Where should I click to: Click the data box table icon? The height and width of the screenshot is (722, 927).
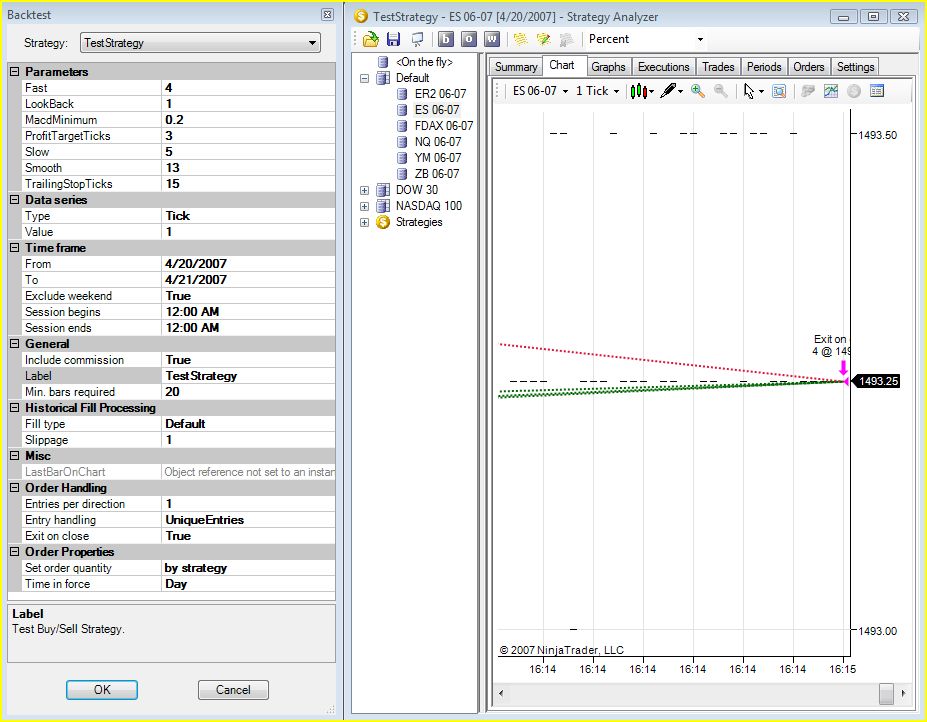[x=877, y=91]
